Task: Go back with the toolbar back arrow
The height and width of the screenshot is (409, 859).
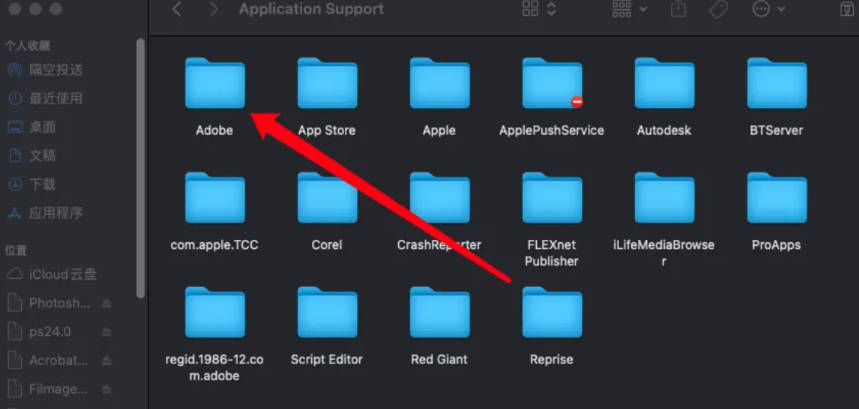Action: coord(176,9)
